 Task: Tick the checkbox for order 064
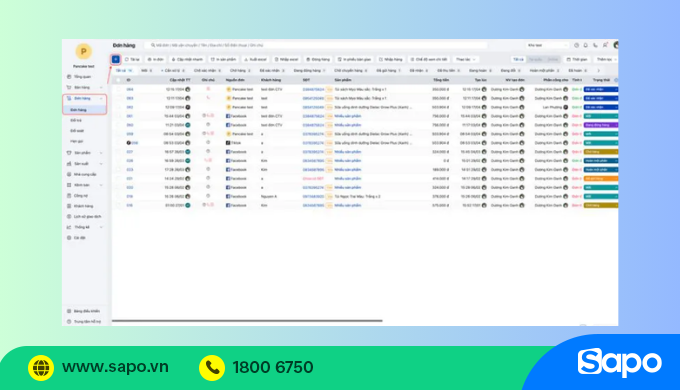tap(118, 89)
